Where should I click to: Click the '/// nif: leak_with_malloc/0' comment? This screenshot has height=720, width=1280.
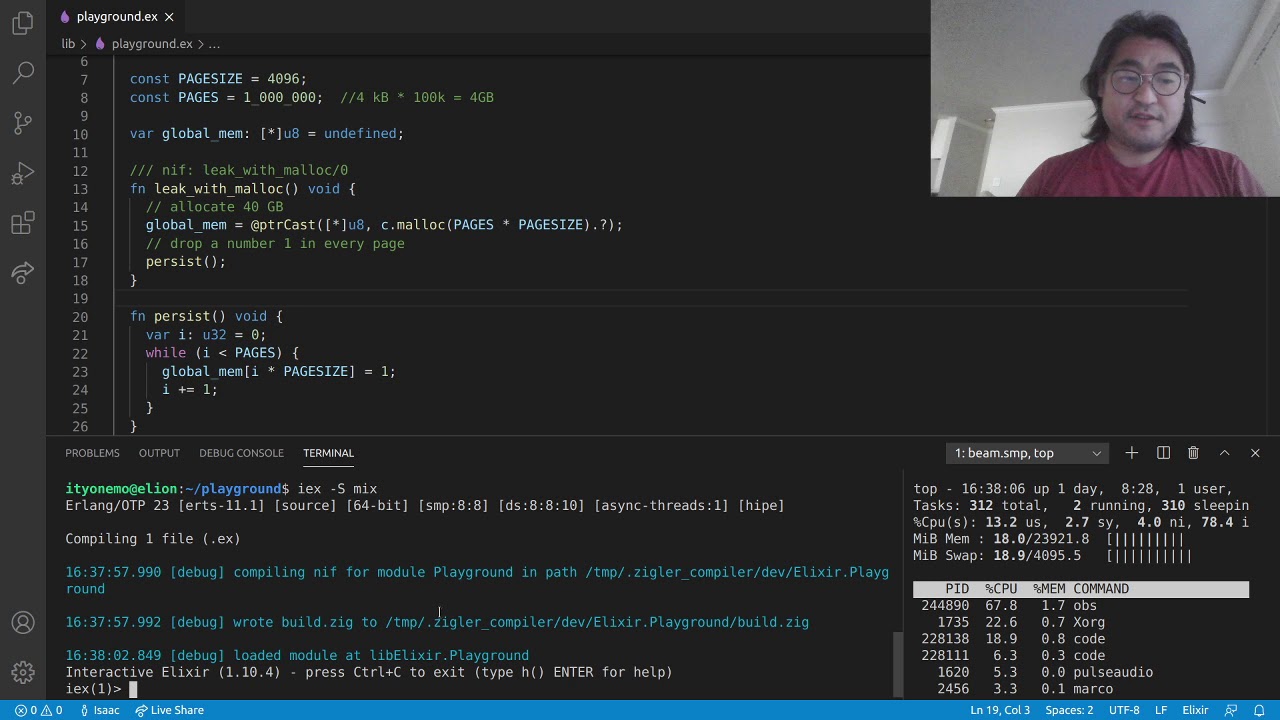tap(239, 171)
